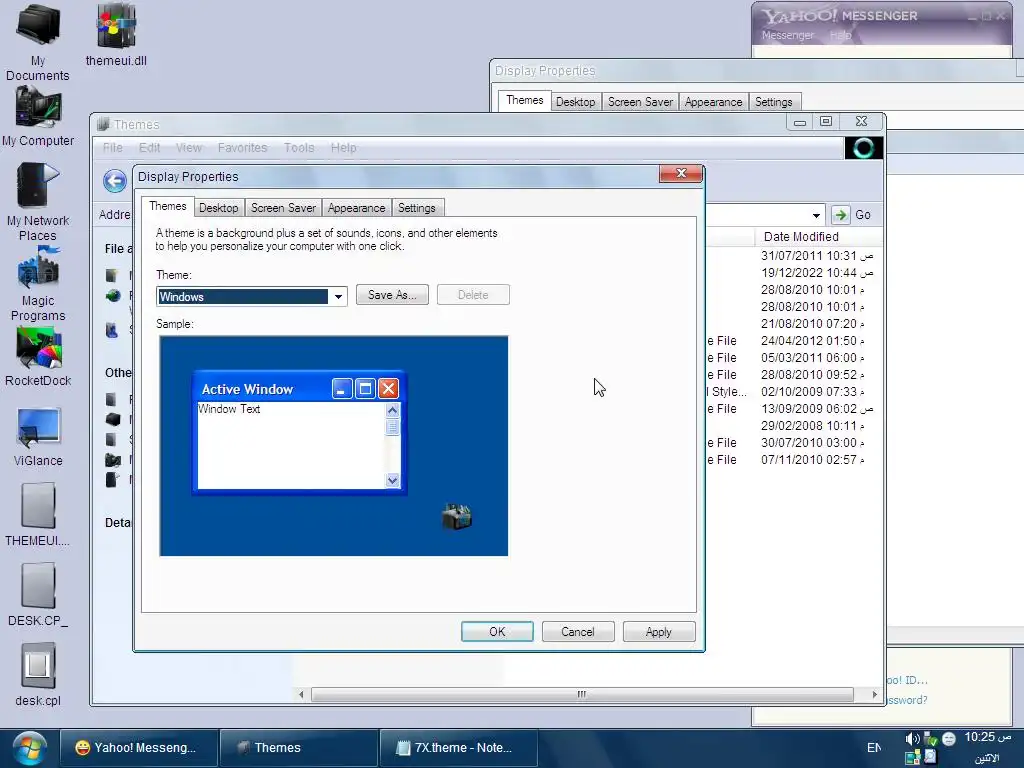The width and height of the screenshot is (1024, 768).
Task: Open the Messenger menu in Yahoo Messenger
Action: click(788, 35)
